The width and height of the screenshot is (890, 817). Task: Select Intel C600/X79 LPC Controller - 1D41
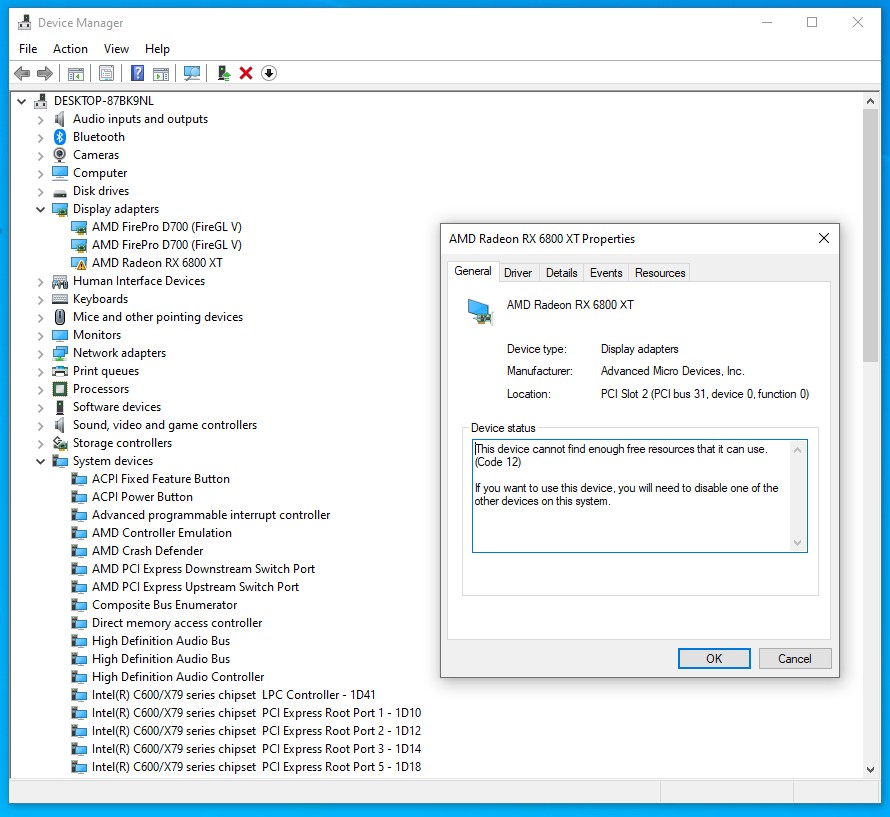(233, 695)
